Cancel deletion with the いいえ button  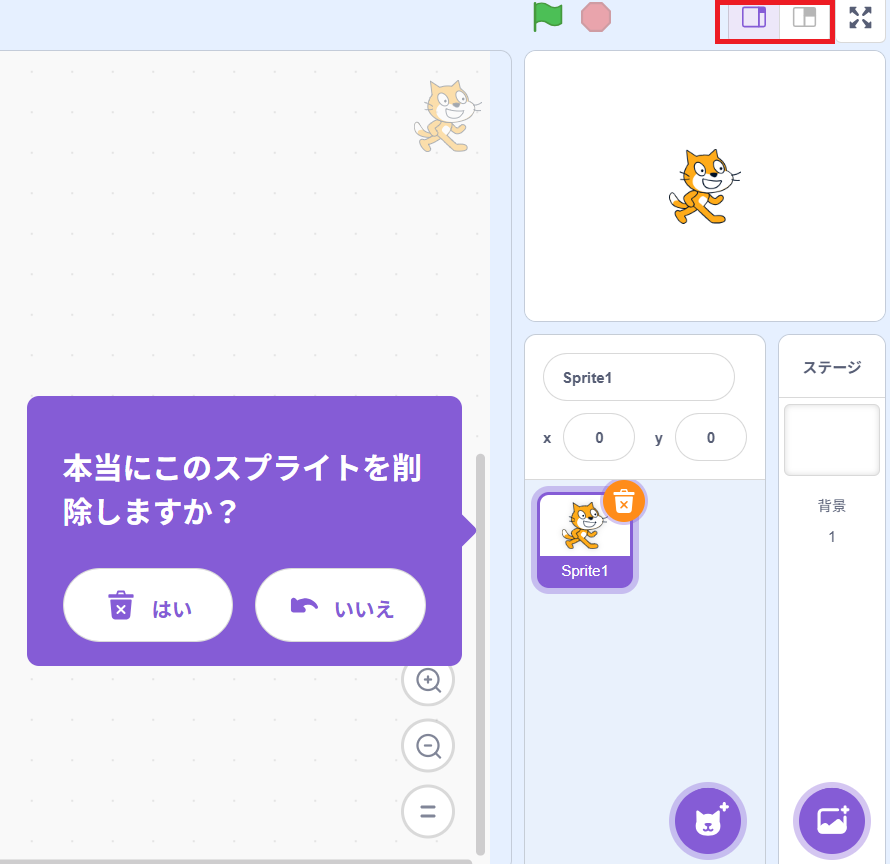pos(340,605)
